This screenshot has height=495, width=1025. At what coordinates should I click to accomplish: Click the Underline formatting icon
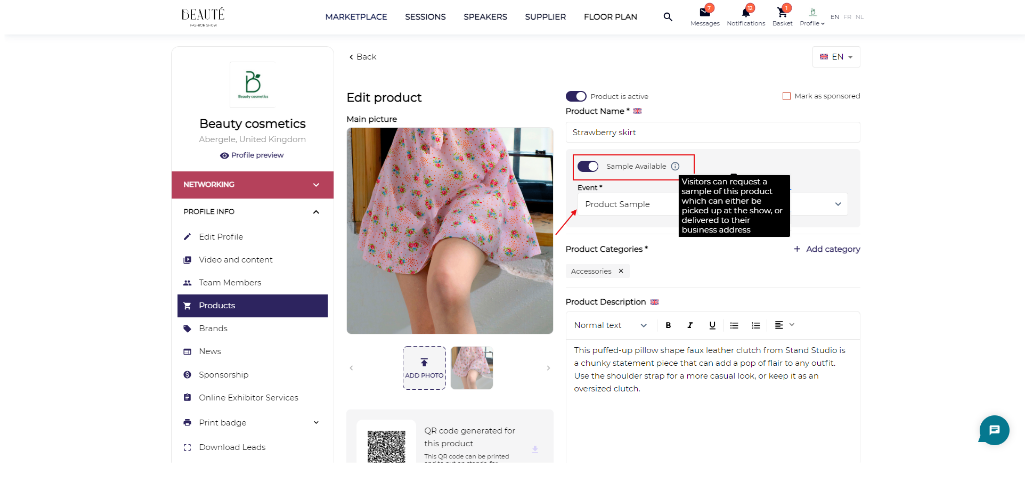[712, 325]
